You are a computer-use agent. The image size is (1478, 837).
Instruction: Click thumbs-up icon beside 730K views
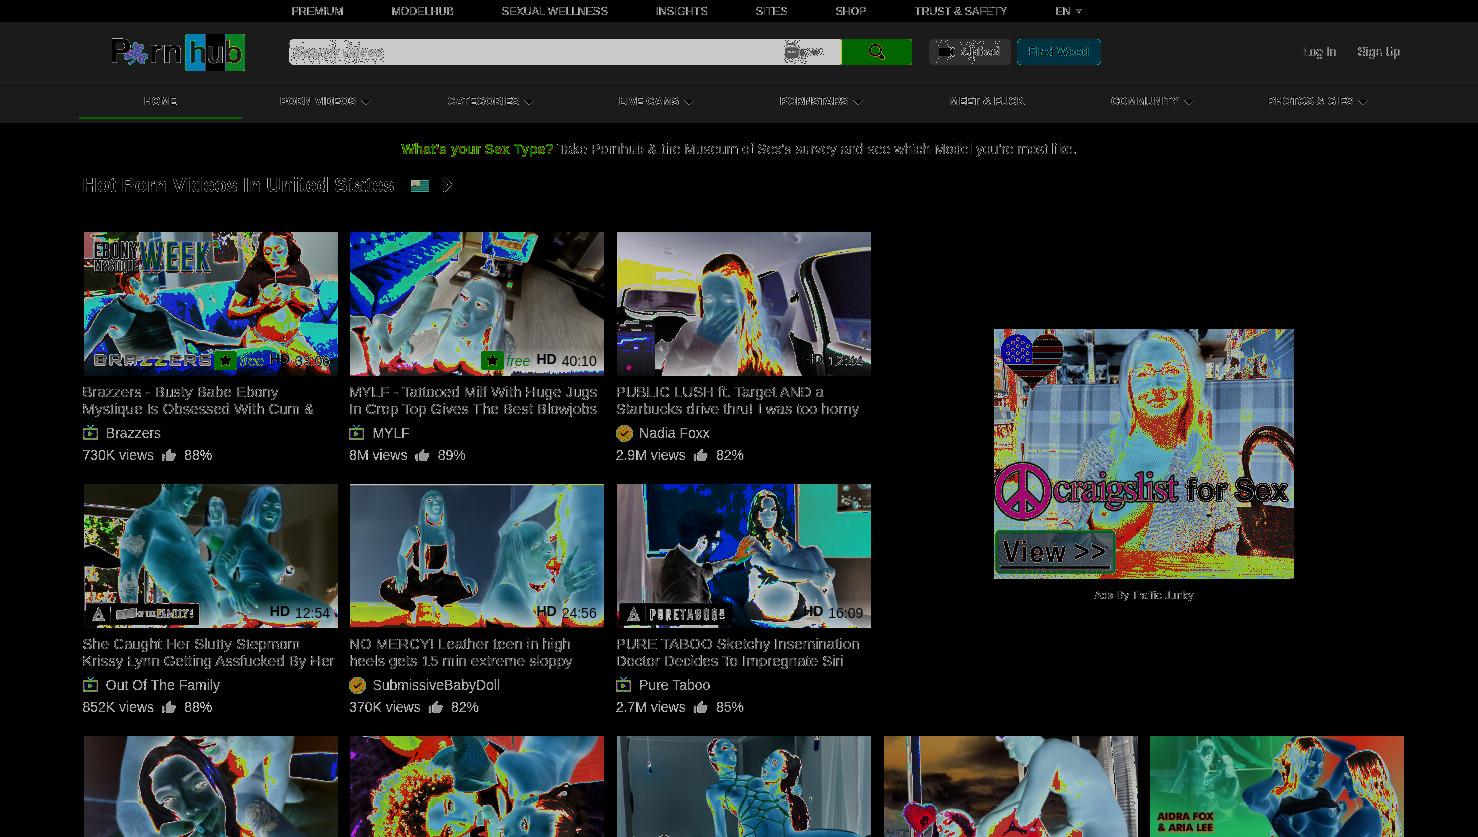(169, 455)
